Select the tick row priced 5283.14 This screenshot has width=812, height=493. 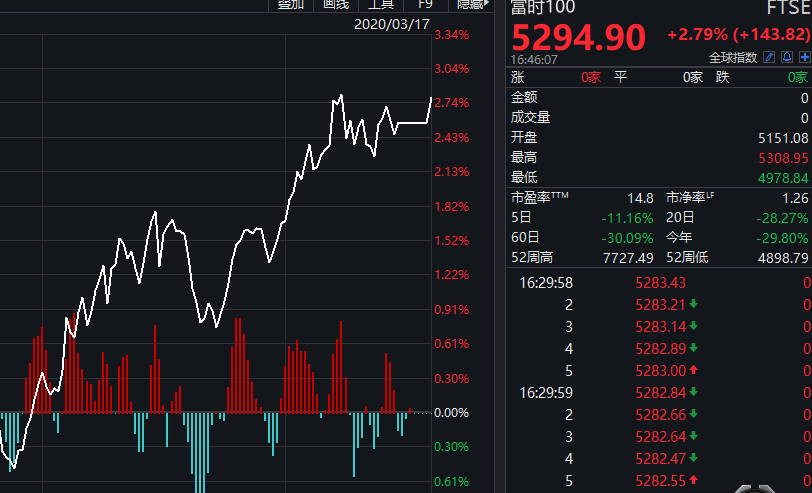point(660,327)
